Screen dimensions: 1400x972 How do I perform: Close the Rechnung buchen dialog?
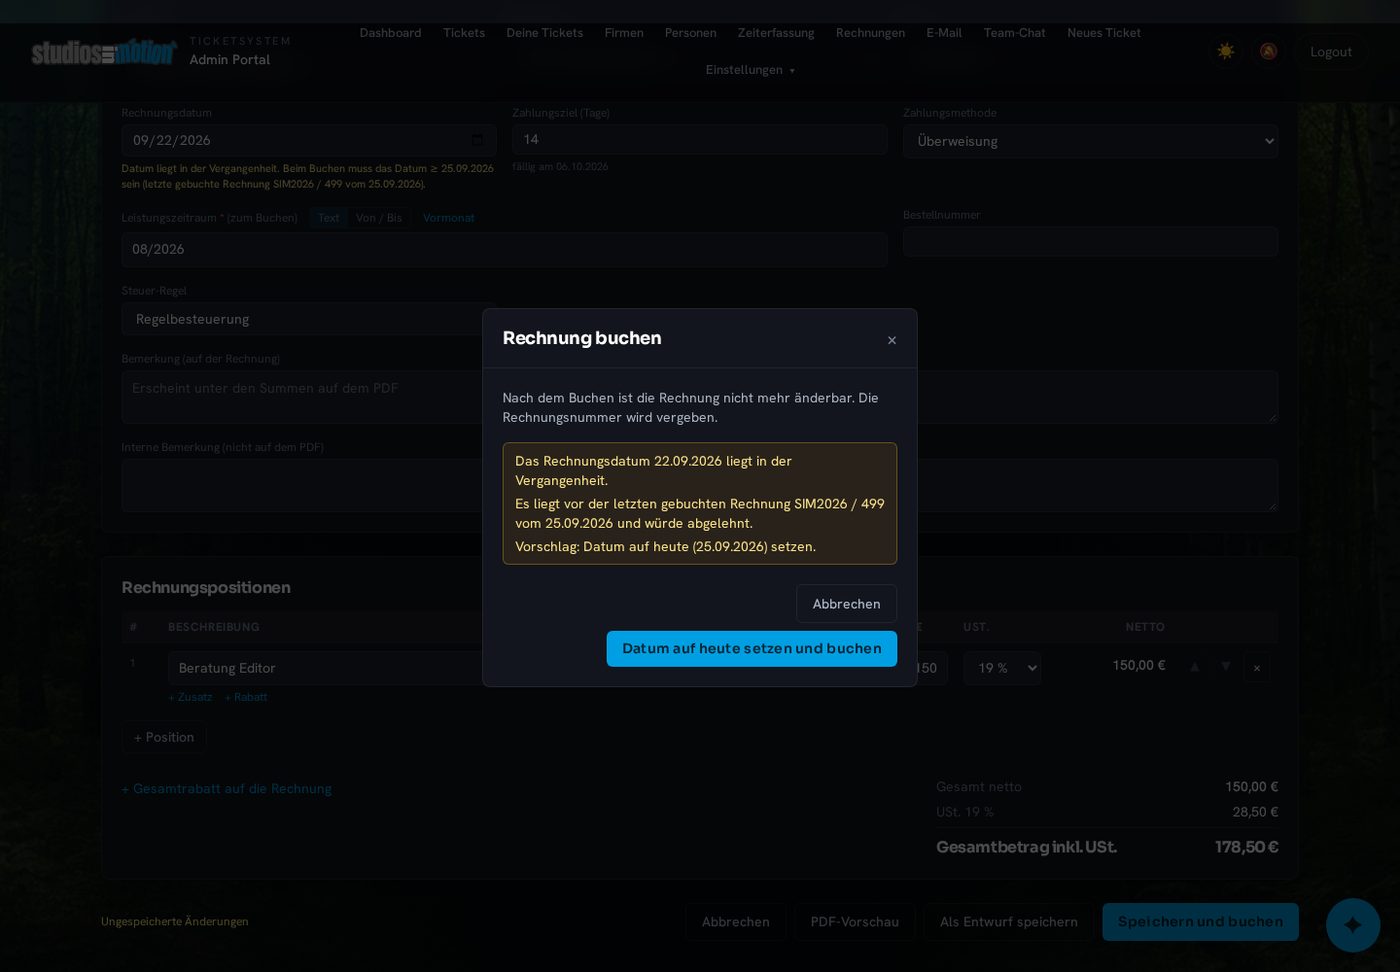tap(891, 340)
